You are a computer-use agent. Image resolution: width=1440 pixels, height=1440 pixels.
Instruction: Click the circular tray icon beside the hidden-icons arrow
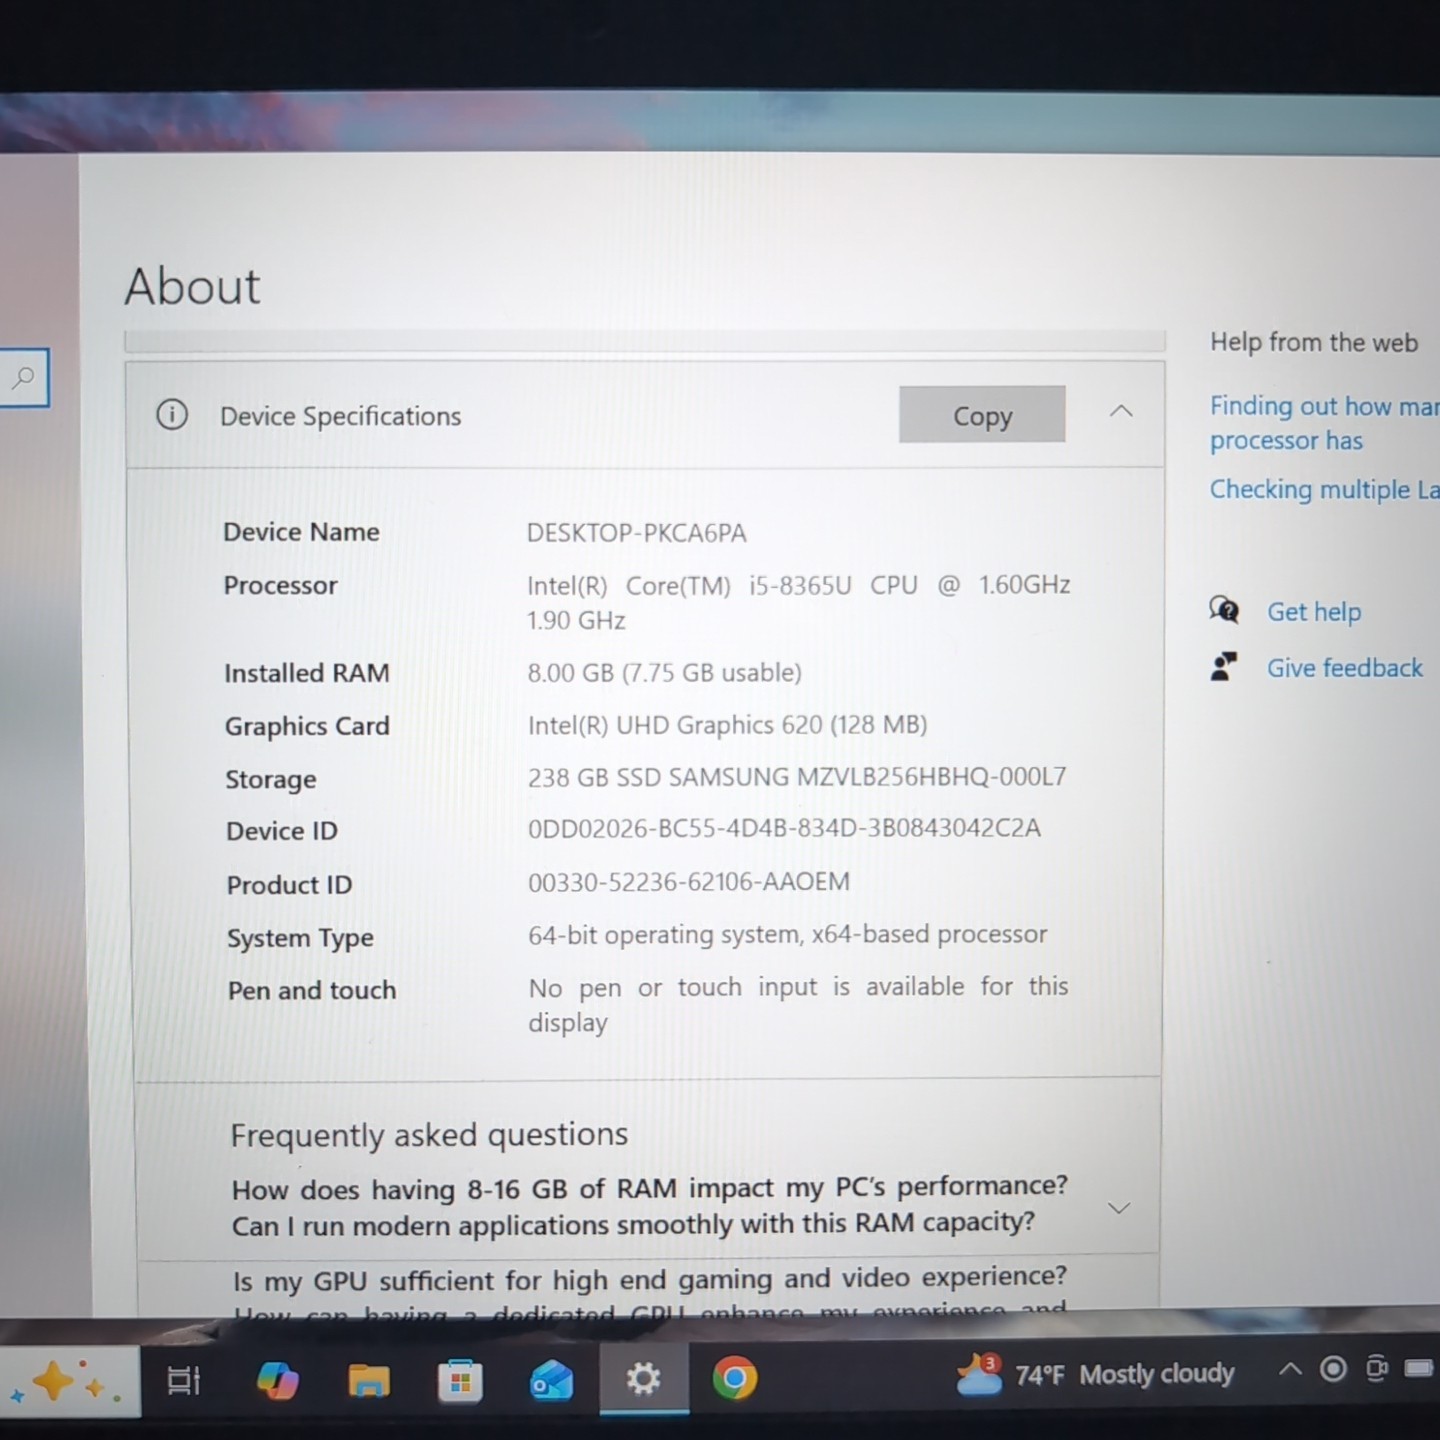tap(1333, 1369)
